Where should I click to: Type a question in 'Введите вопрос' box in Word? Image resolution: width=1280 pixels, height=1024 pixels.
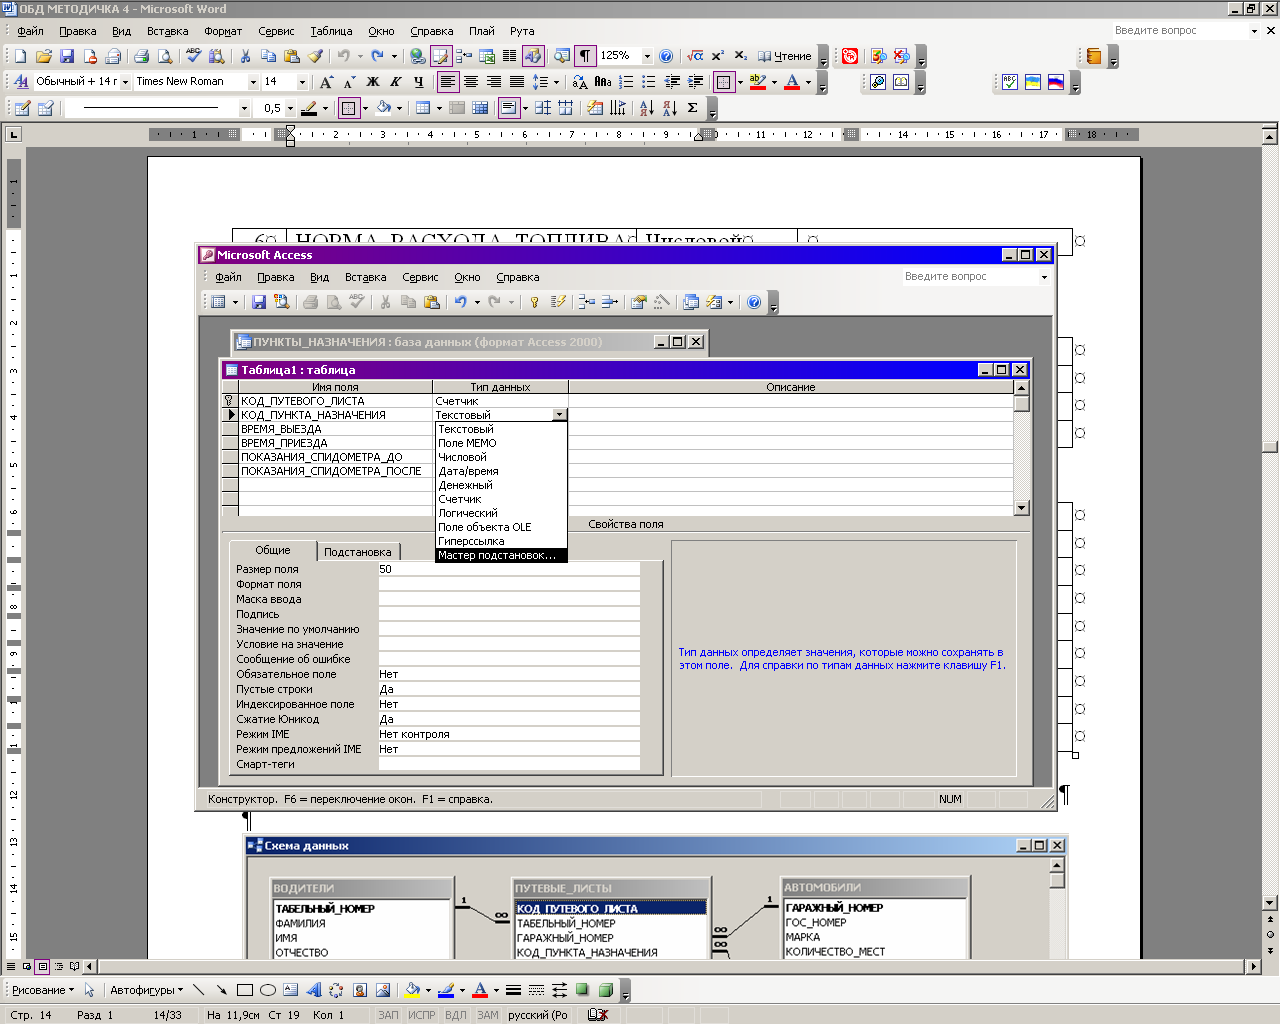[1180, 31]
